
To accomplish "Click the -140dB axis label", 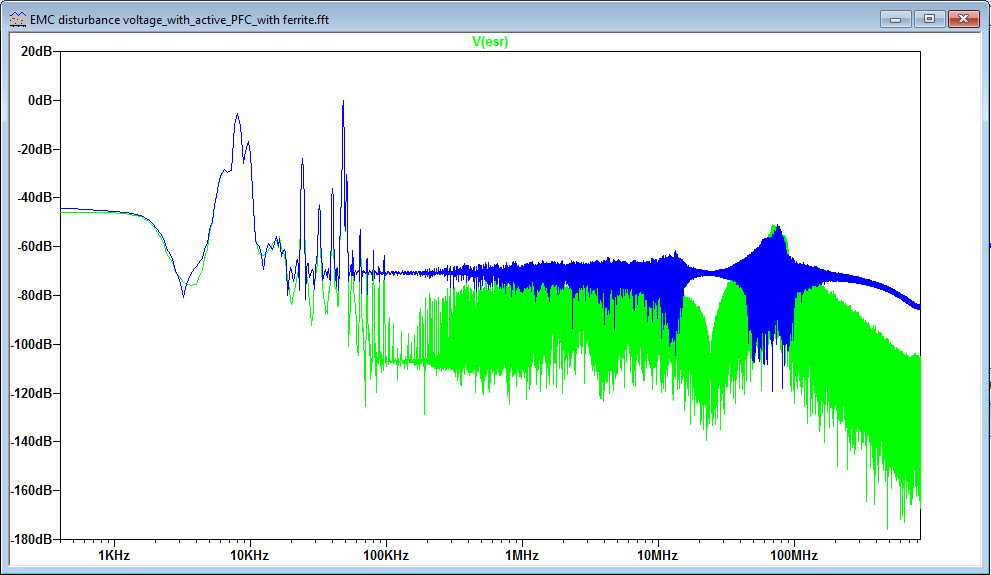I will (x=32, y=442).
